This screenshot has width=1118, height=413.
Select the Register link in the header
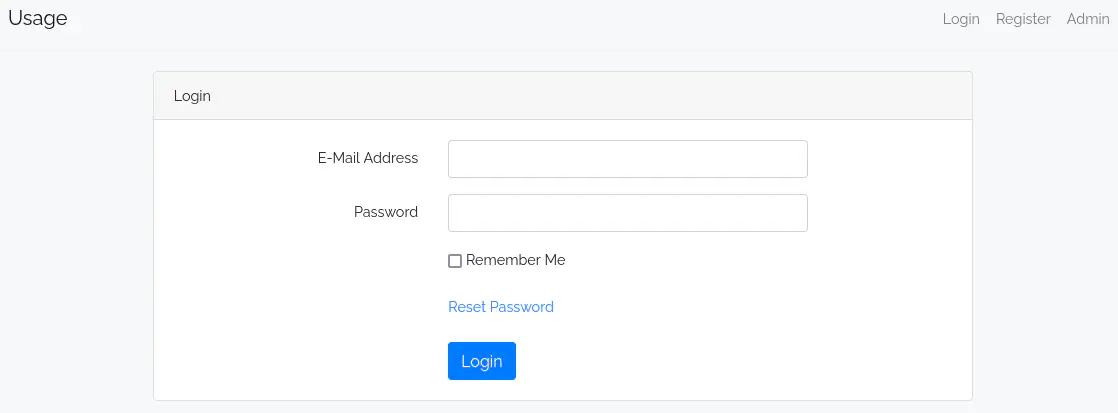[x=1023, y=19]
